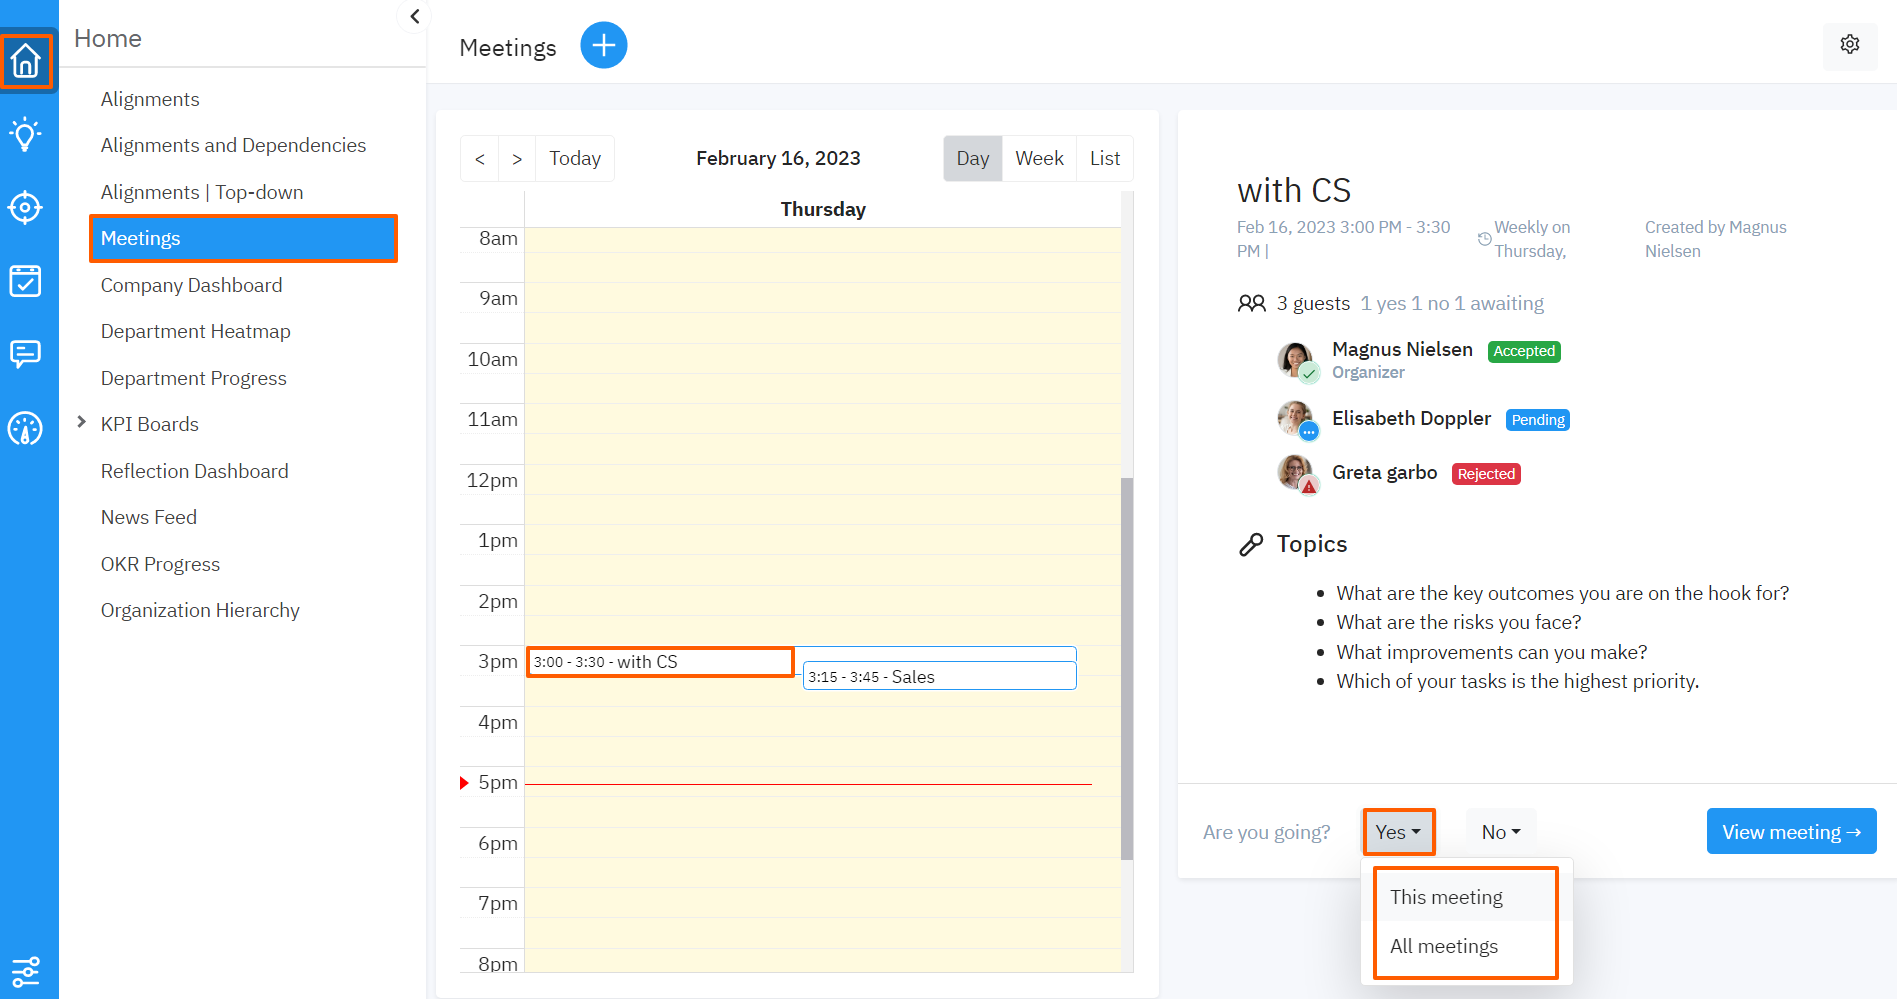This screenshot has height=999, width=1897.
Task: Open Department Heatmap from the sidebar
Action: (195, 331)
